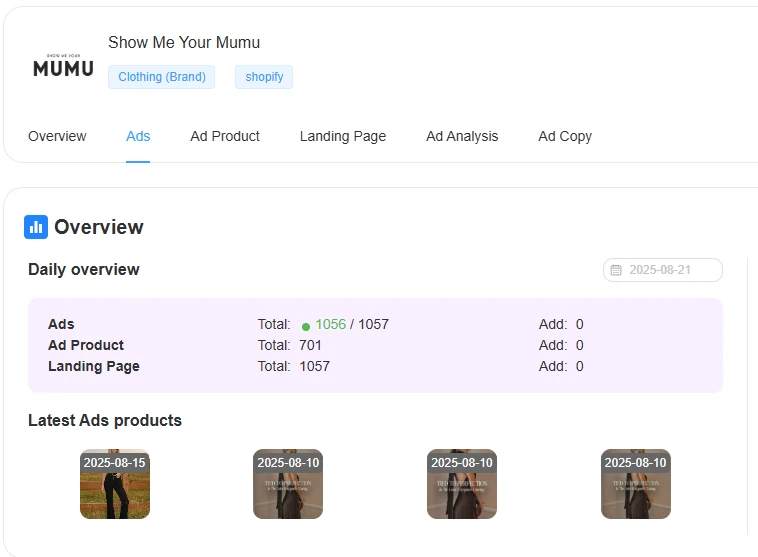This screenshot has width=758, height=557.
Task: Click the Latest Ads products heading
Action: (105, 420)
